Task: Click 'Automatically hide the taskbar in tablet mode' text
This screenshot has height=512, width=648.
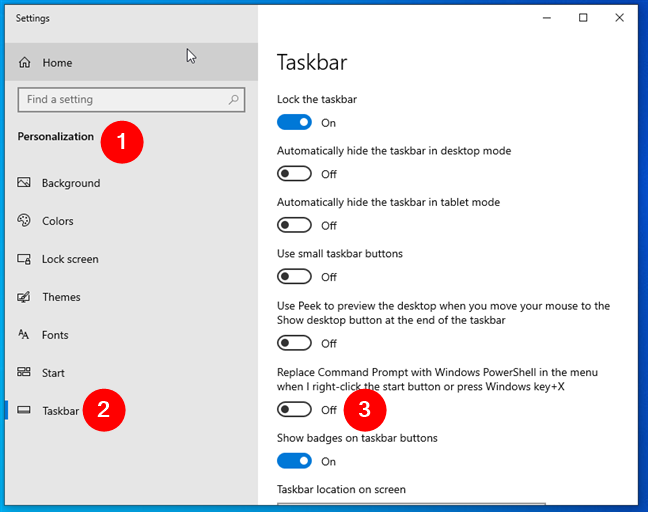Action: point(388,202)
